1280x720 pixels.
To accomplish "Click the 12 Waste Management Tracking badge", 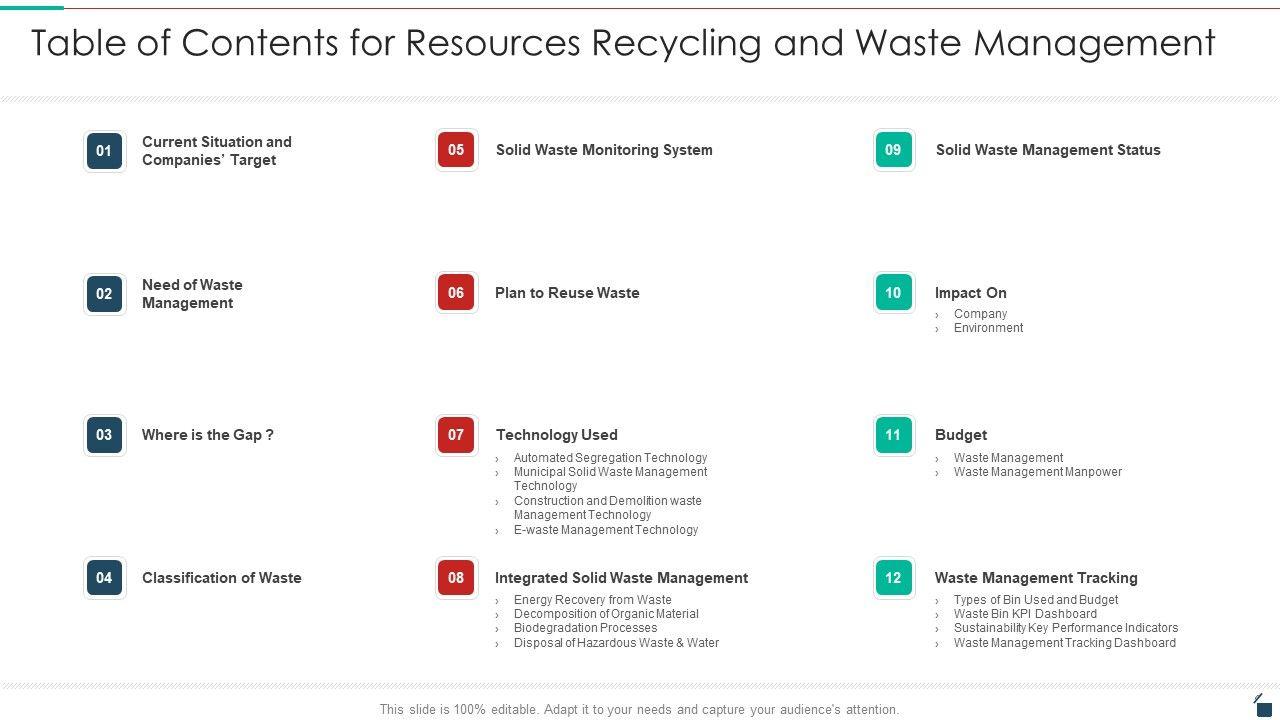I will pos(893,578).
